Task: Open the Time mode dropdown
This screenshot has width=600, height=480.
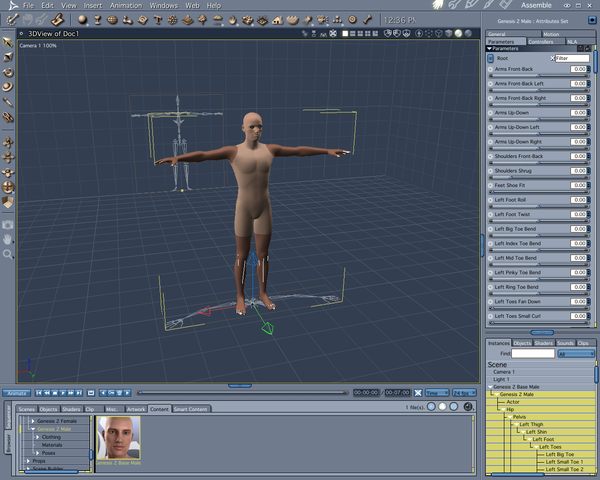Action: (x=437, y=393)
